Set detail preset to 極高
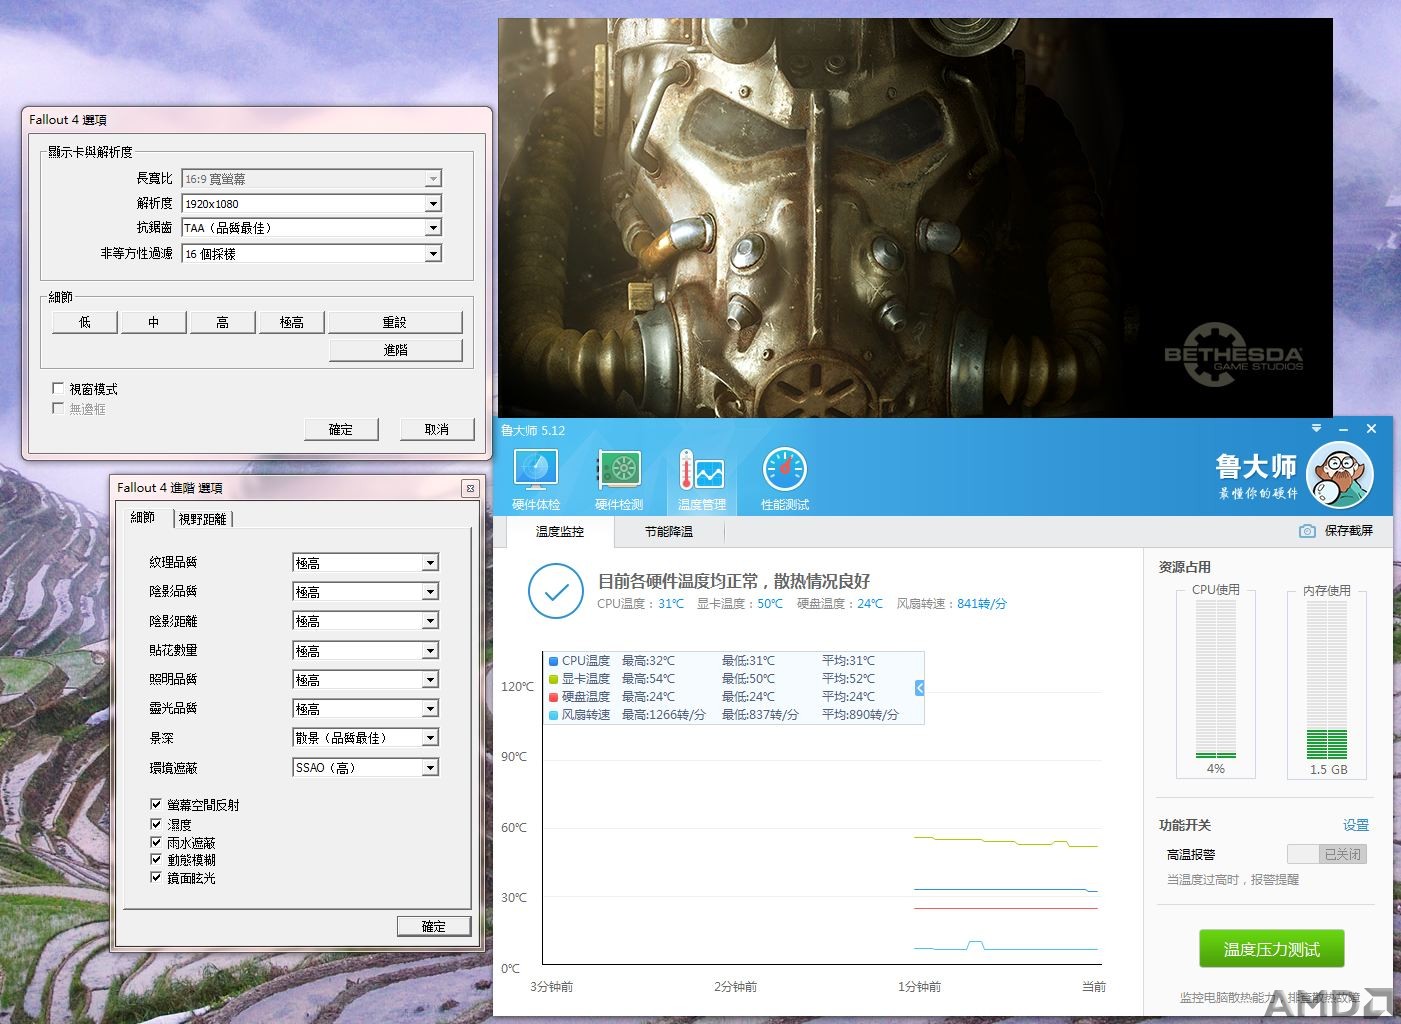The width and height of the screenshot is (1401, 1024). [292, 322]
